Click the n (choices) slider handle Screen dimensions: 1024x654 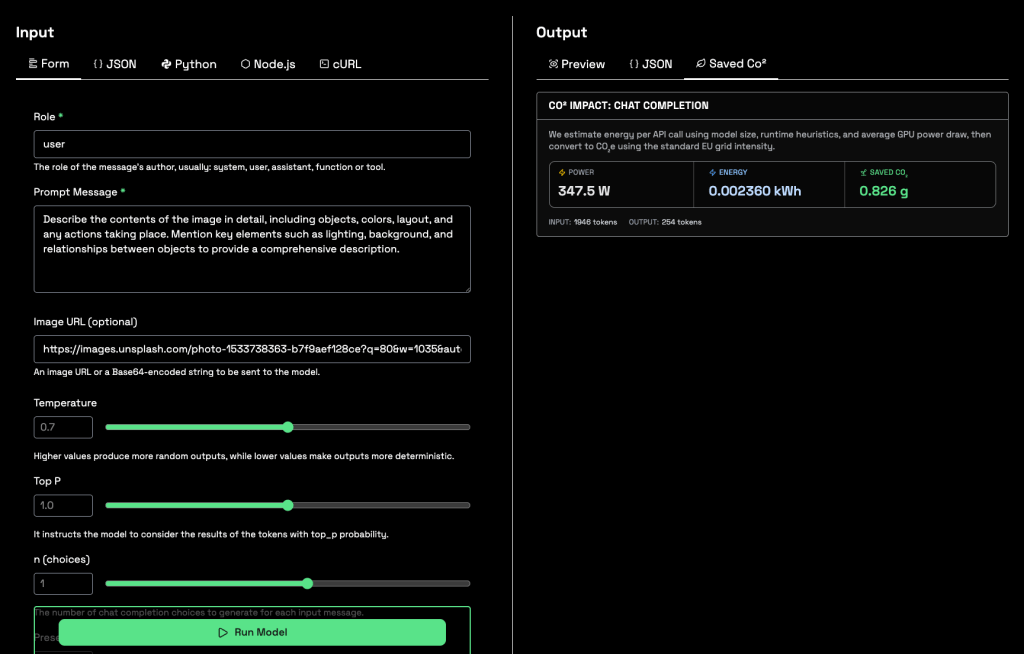point(307,583)
